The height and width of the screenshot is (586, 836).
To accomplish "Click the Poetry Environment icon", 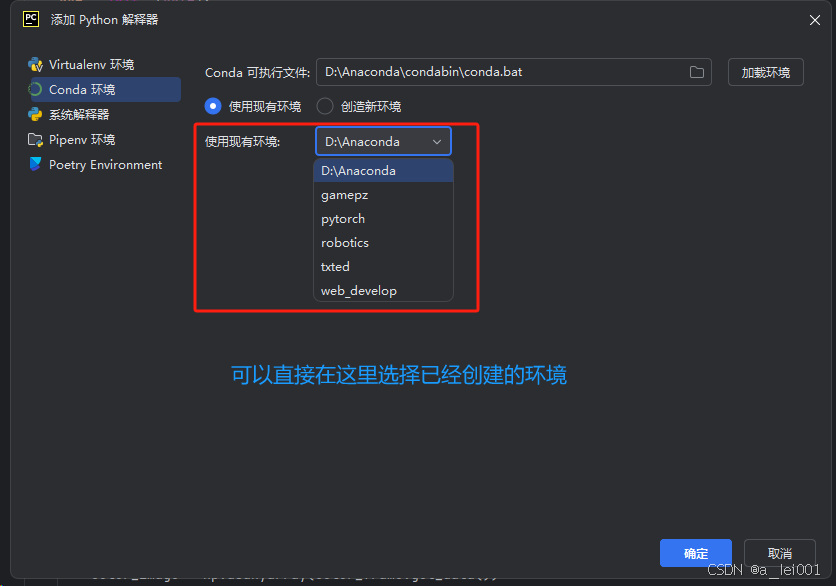I will pyautogui.click(x=35, y=164).
